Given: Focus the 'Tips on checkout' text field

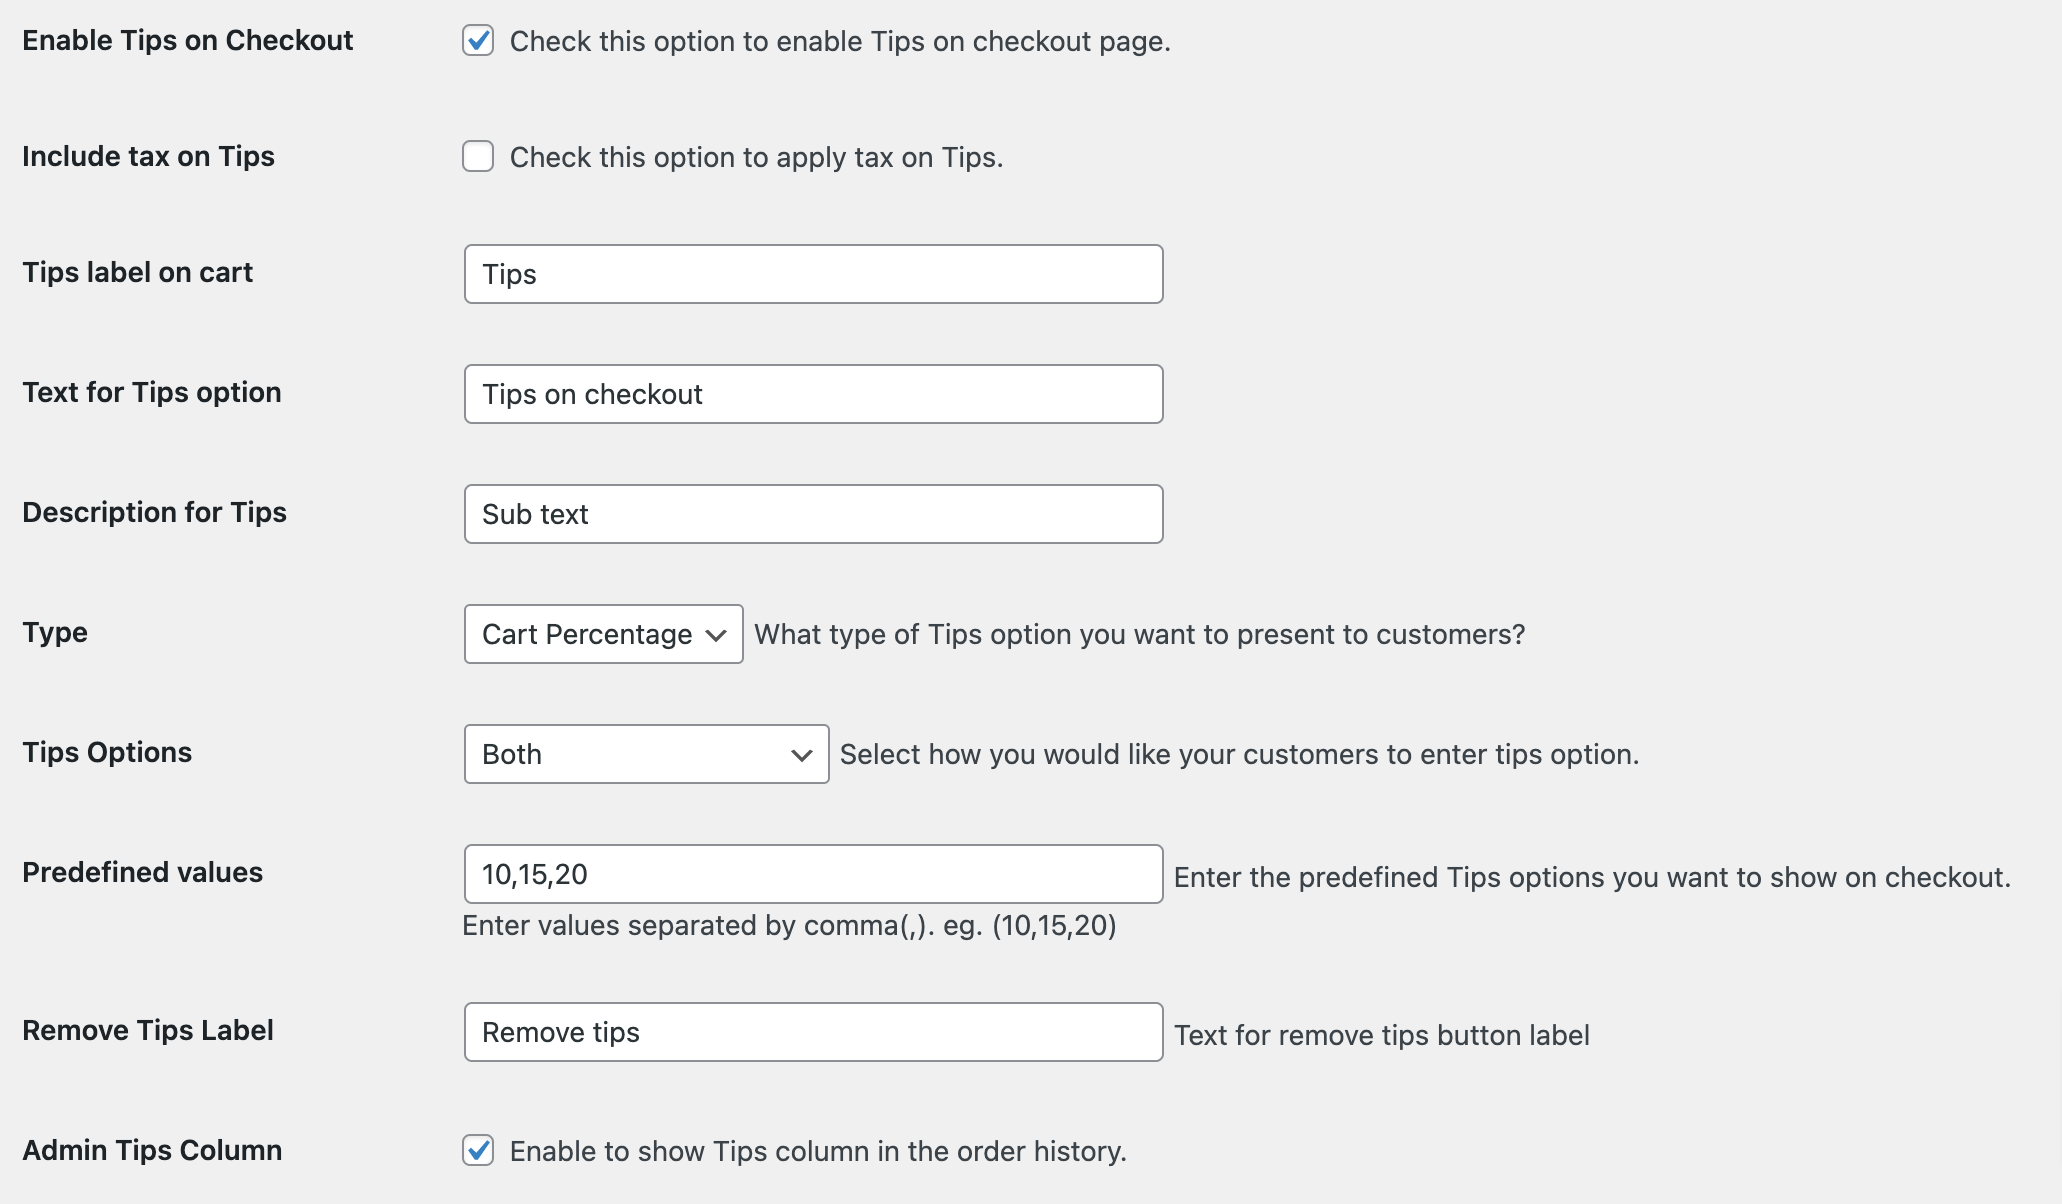Looking at the screenshot, I should point(813,394).
